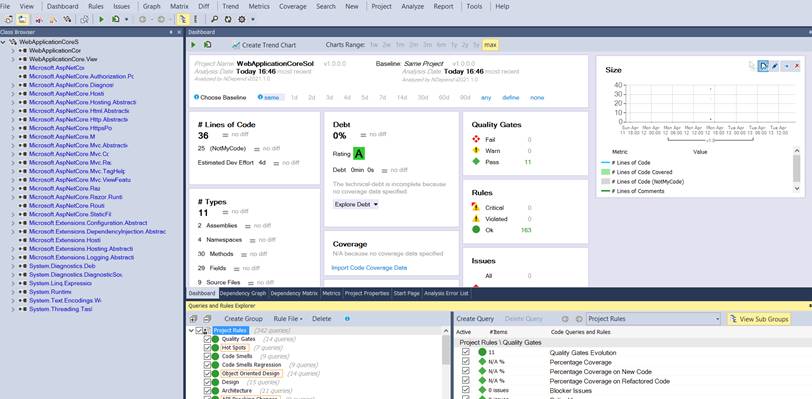812x399 pixels.
Task: Expand the System.Runtime tree node
Action: pos(13,292)
